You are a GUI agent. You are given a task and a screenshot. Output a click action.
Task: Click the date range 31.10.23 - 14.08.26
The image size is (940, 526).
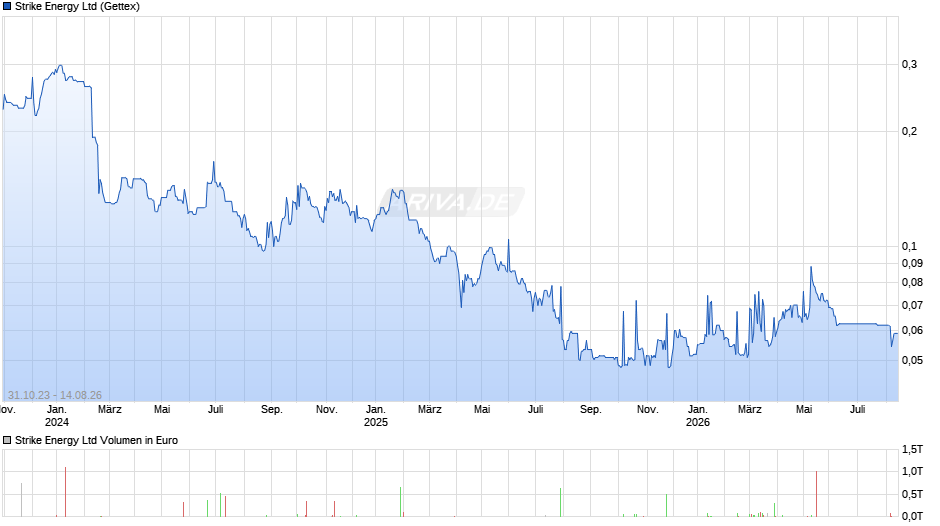click(55, 395)
